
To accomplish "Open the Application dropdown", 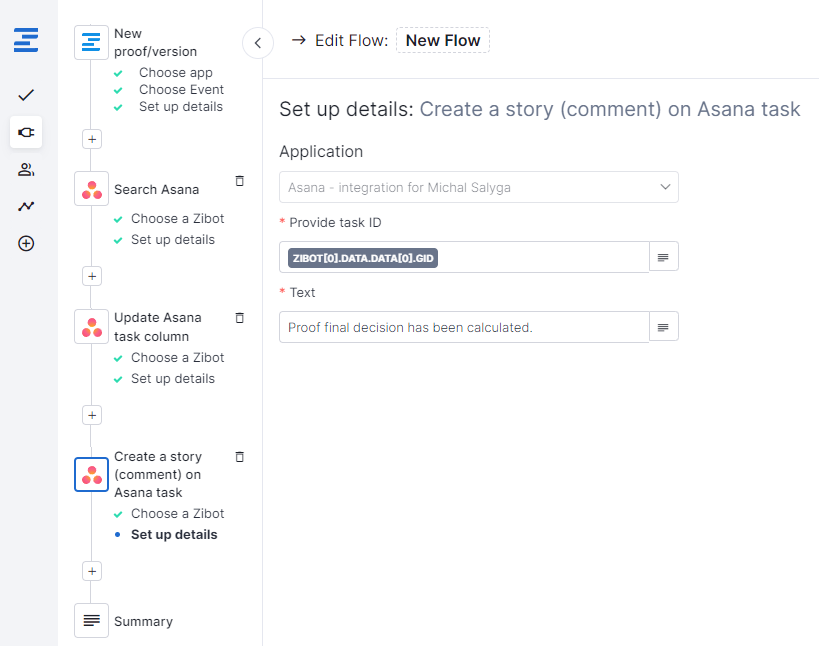I will (478, 187).
